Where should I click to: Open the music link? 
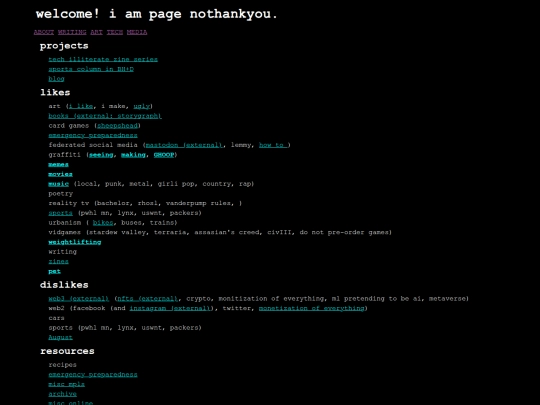point(59,184)
